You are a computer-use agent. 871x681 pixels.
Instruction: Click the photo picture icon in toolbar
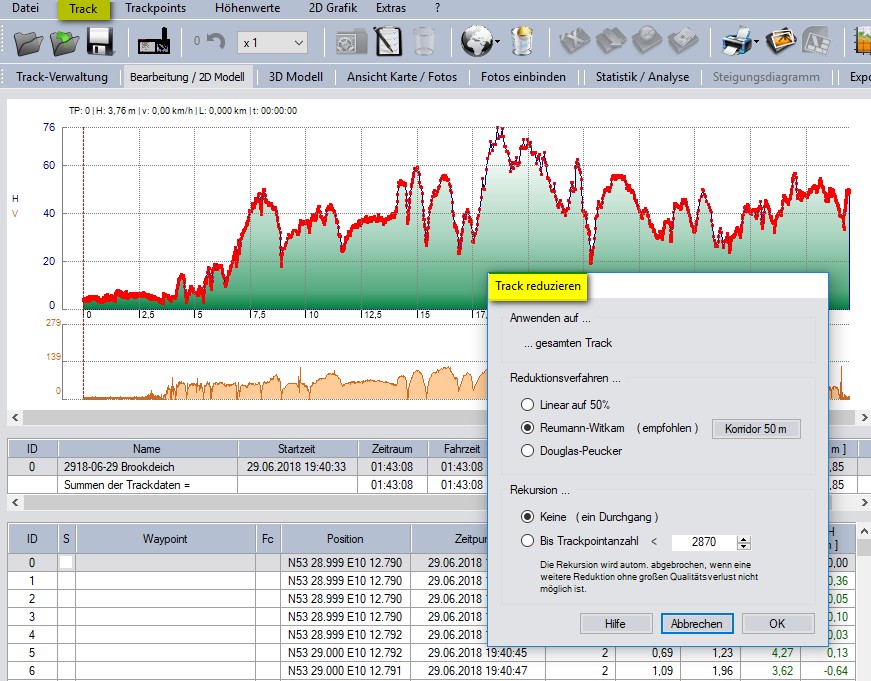tap(781, 42)
